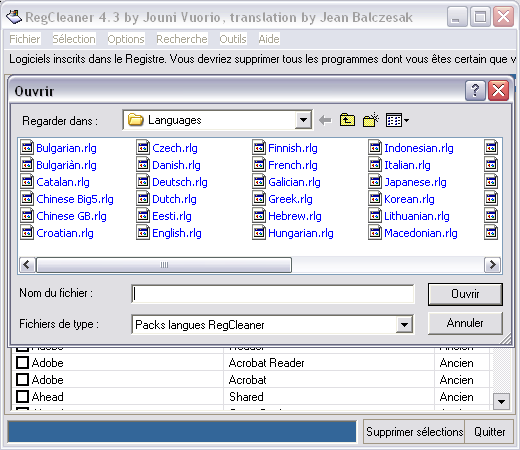Select the Bulgarian.rlg file icon
Screen dimensions: 520x450
(x=27, y=147)
